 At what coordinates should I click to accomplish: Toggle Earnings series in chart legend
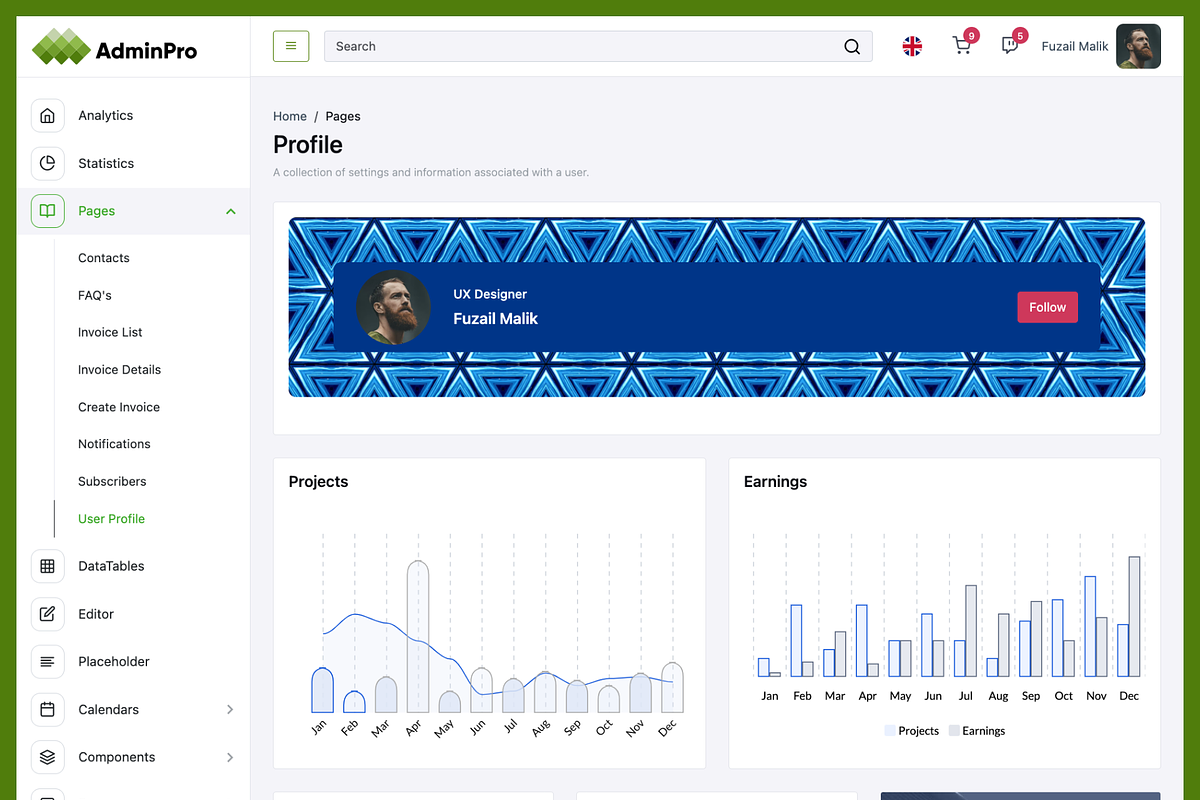pyautogui.click(x=977, y=731)
